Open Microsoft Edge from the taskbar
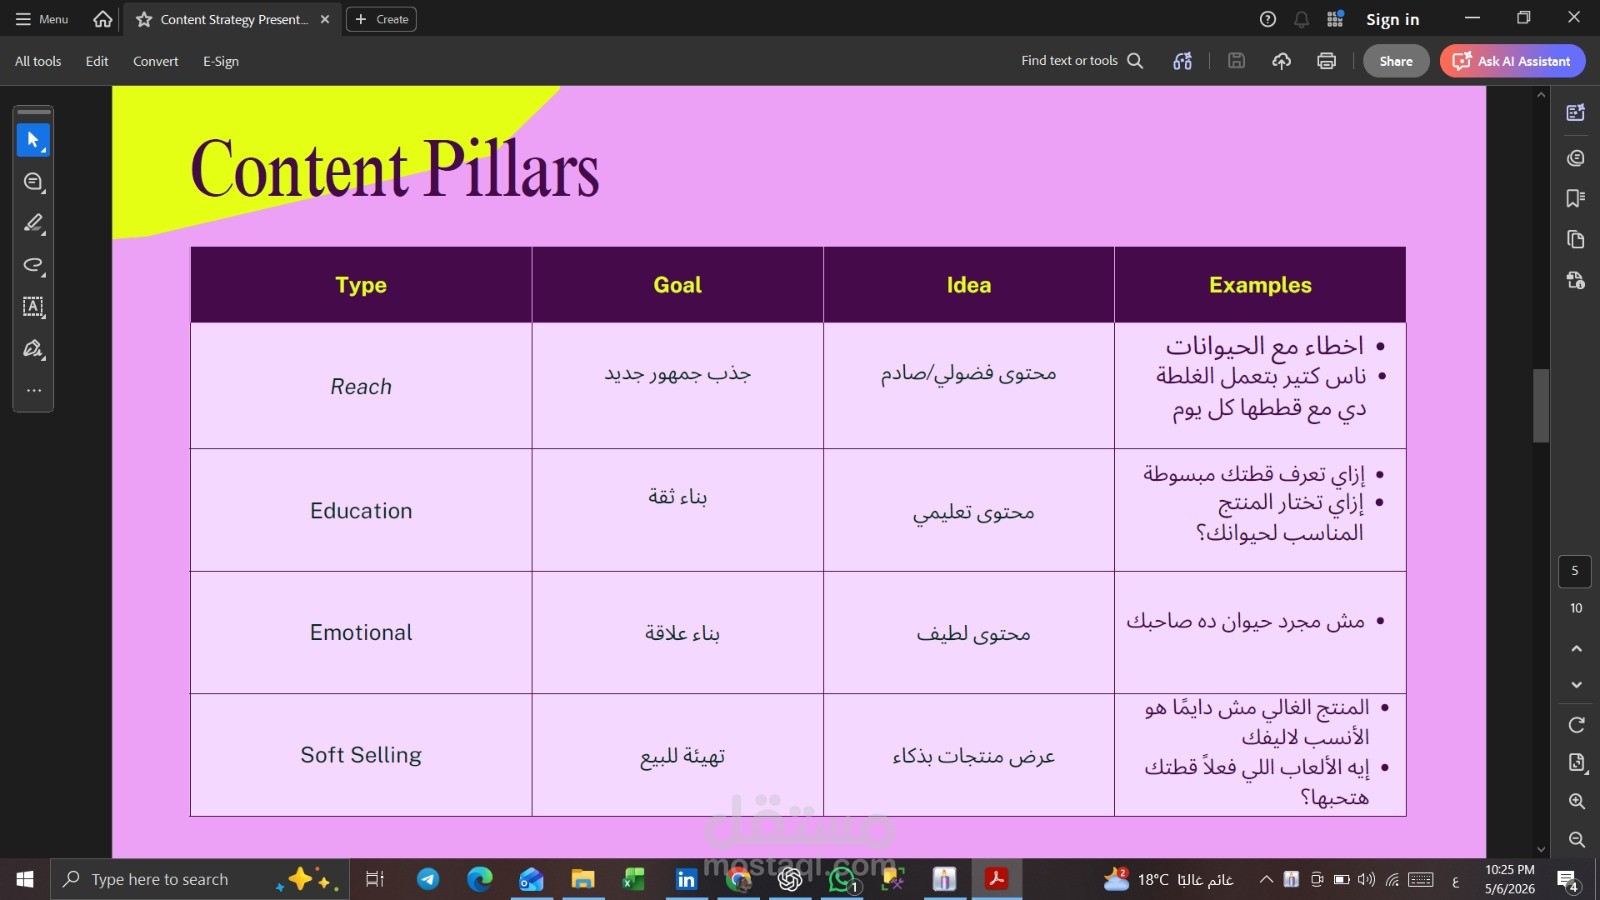This screenshot has width=1600, height=900. (x=480, y=879)
